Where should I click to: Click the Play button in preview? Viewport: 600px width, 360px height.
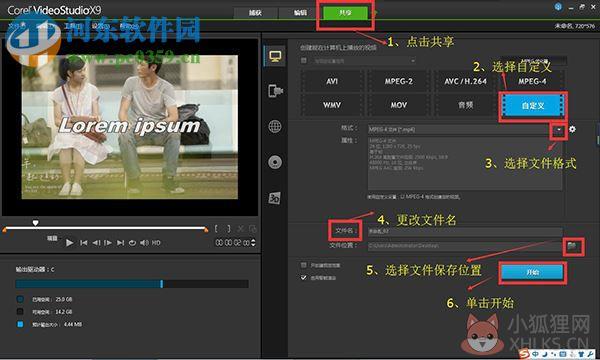click(69, 243)
